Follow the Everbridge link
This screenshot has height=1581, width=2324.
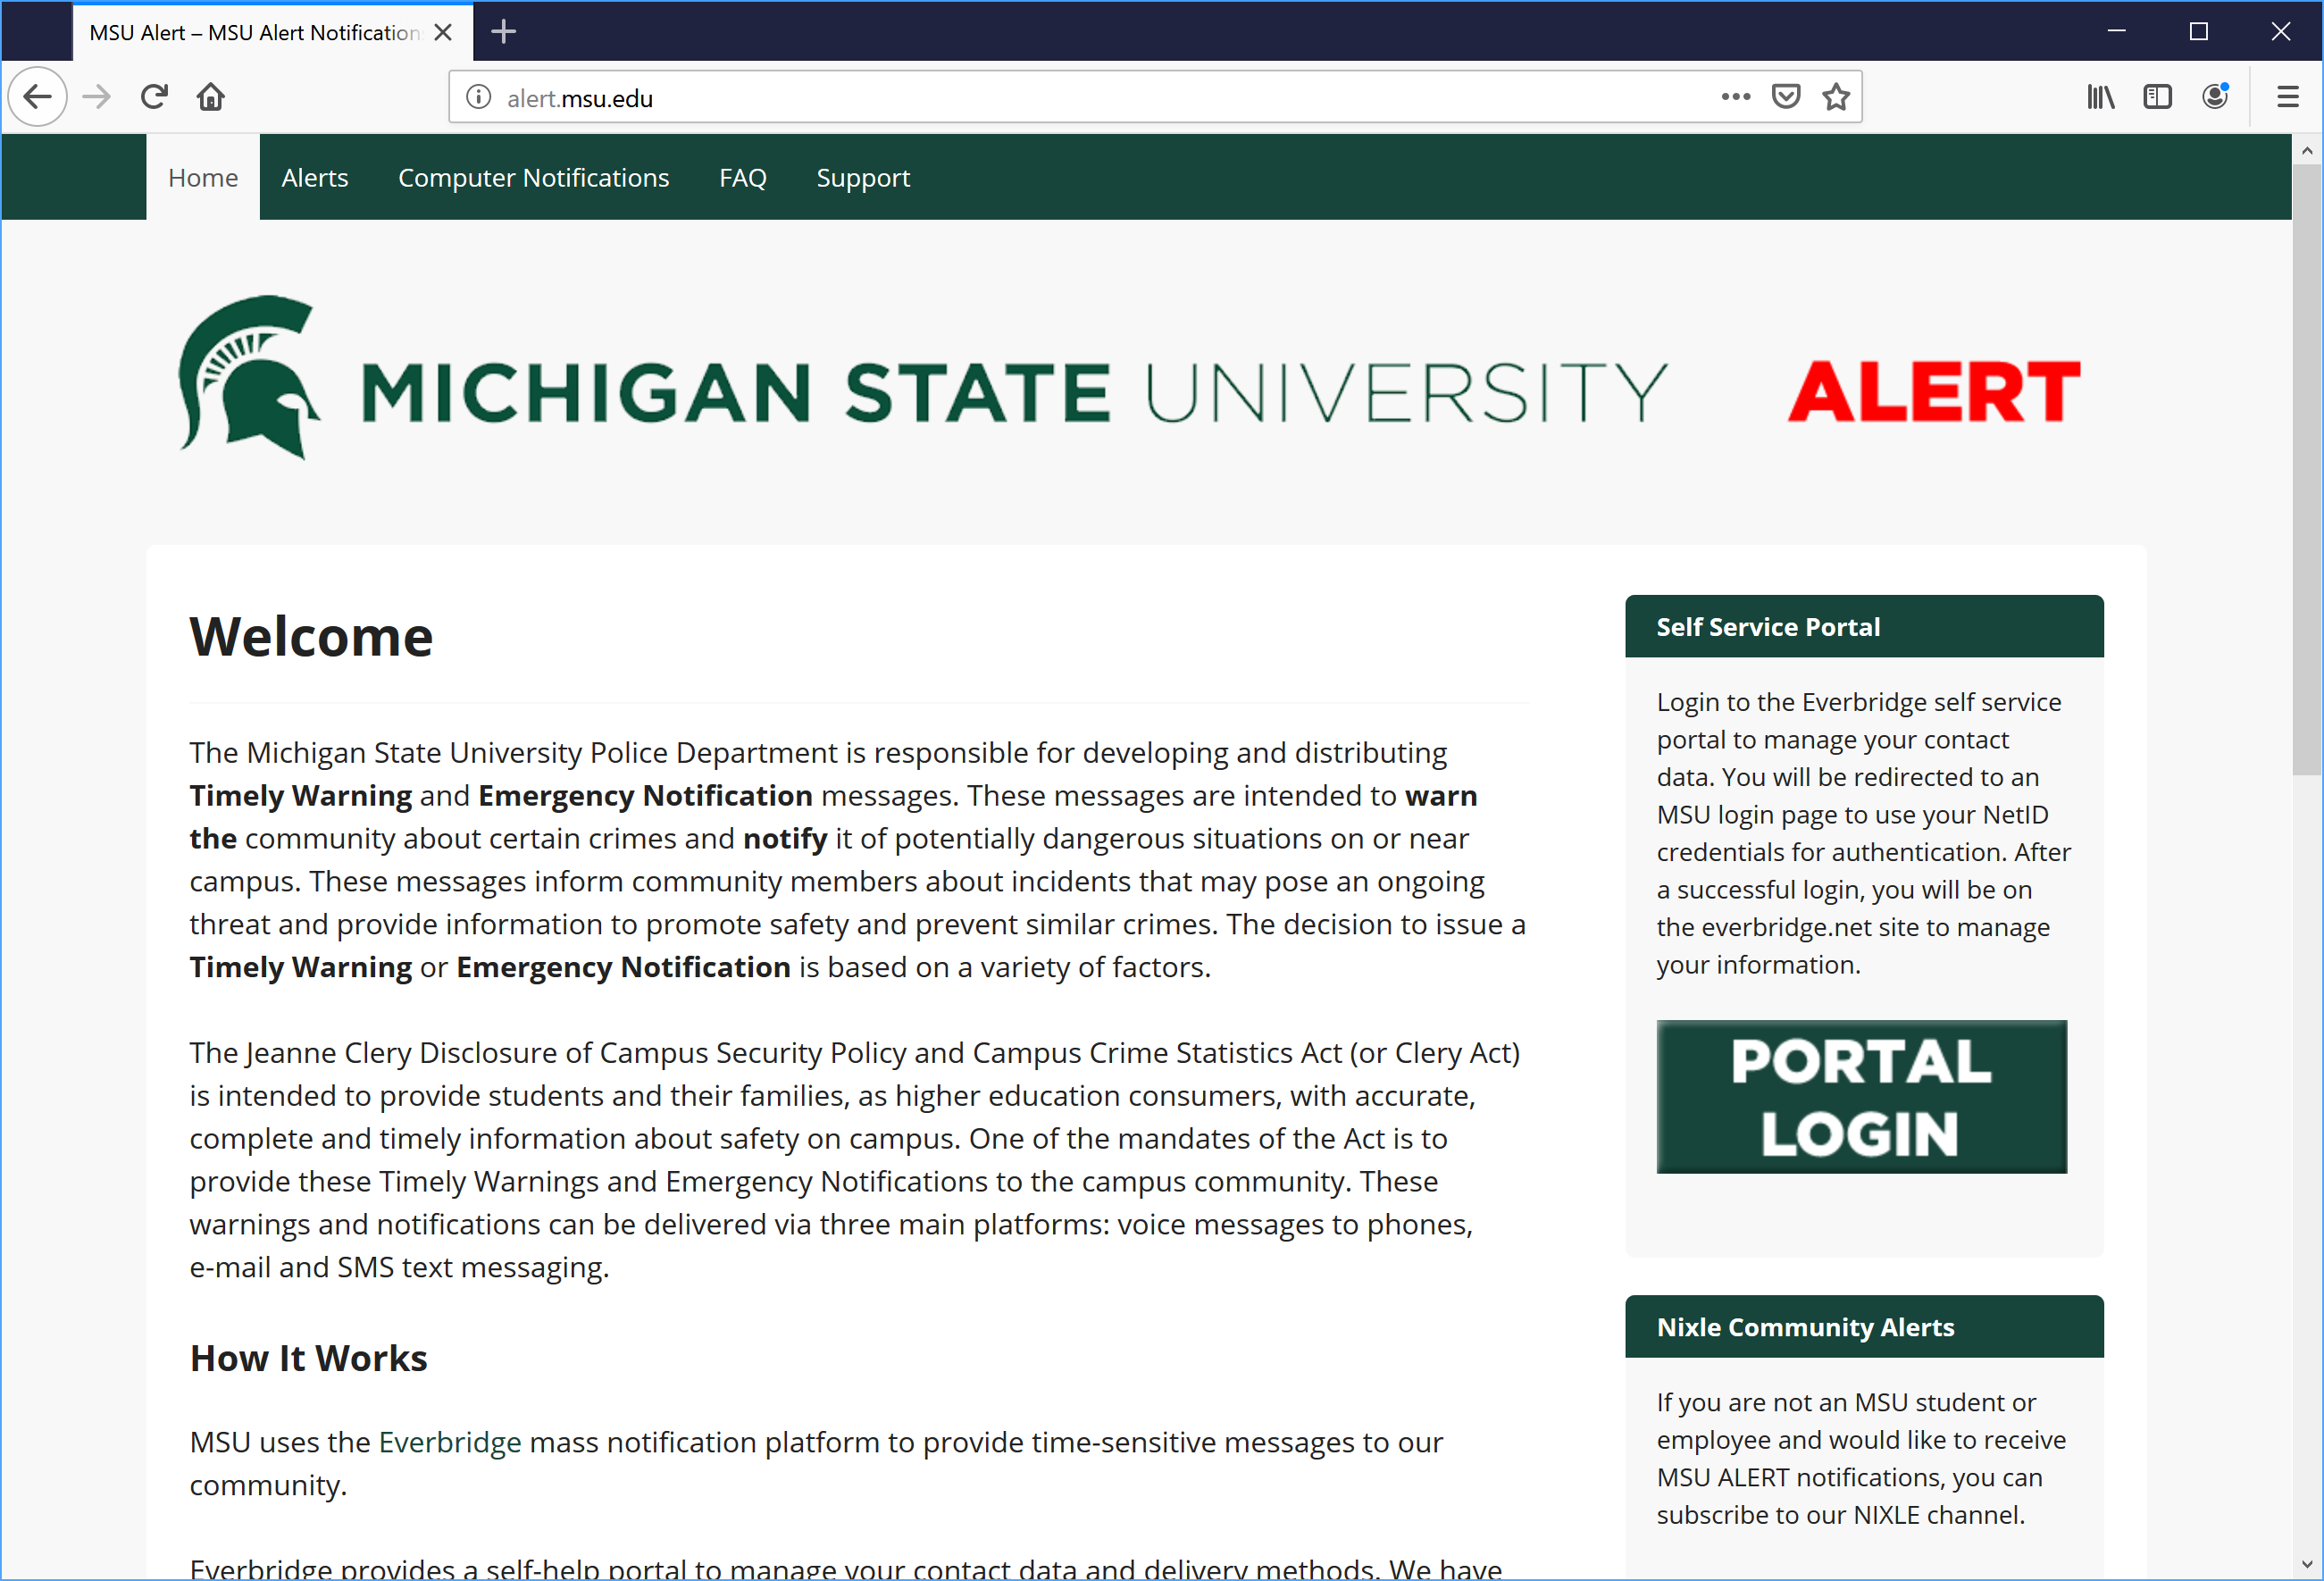450,1442
